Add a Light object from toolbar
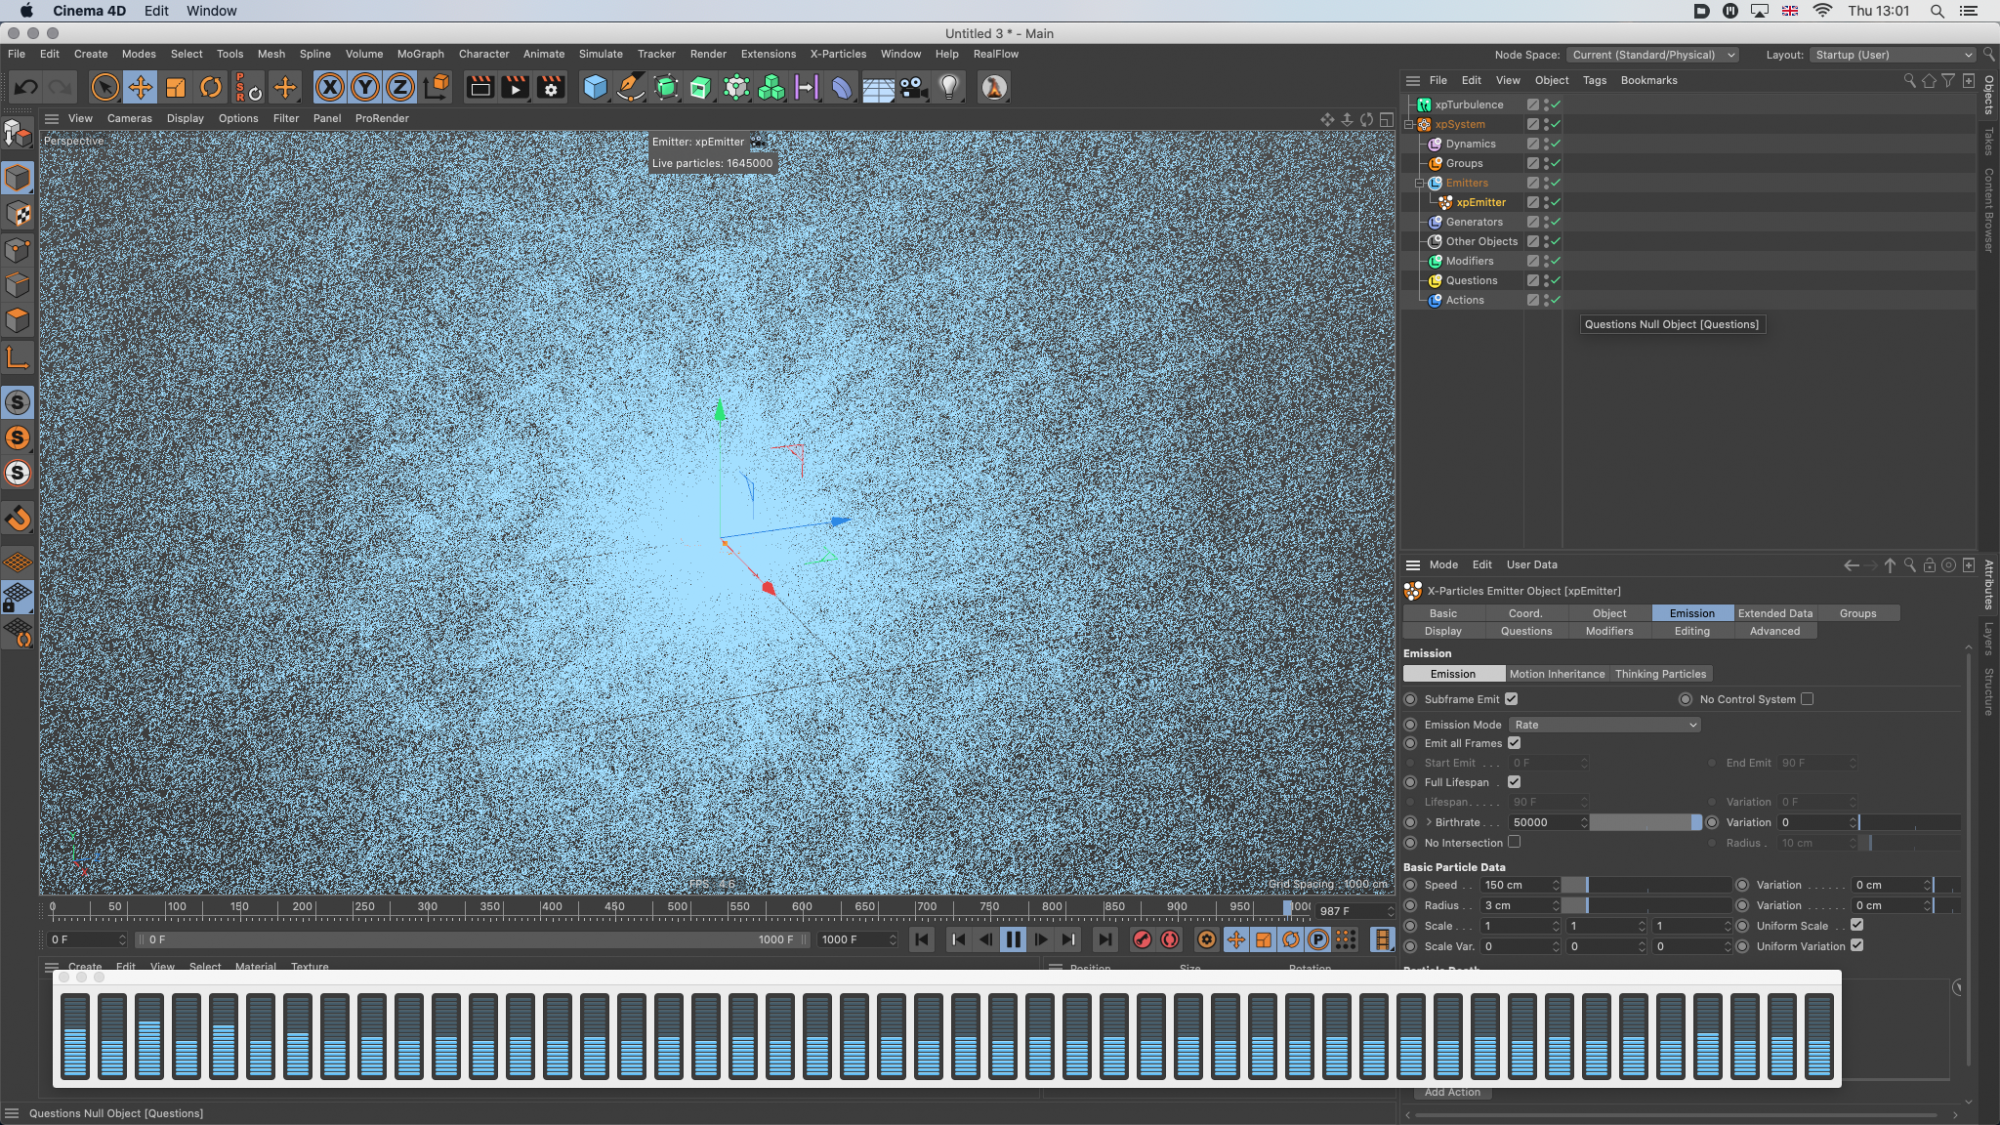 click(949, 88)
